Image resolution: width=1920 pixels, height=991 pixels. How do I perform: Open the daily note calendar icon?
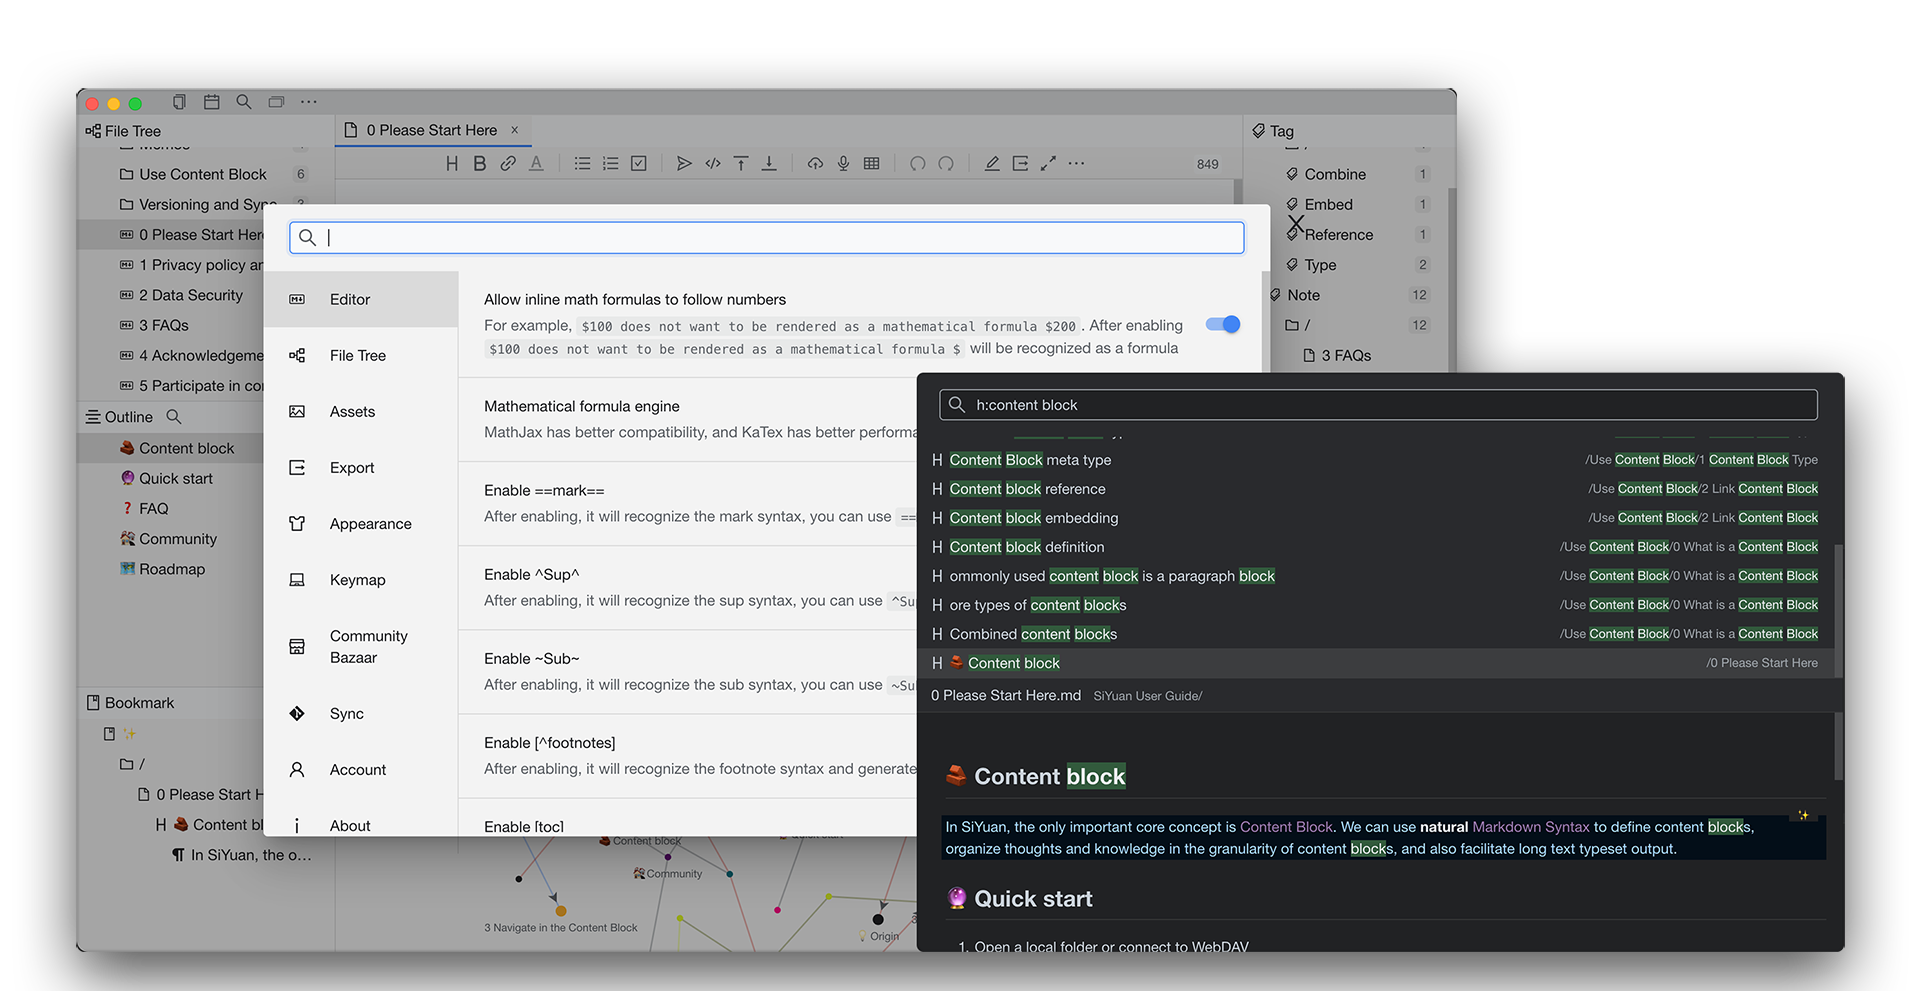tap(212, 102)
